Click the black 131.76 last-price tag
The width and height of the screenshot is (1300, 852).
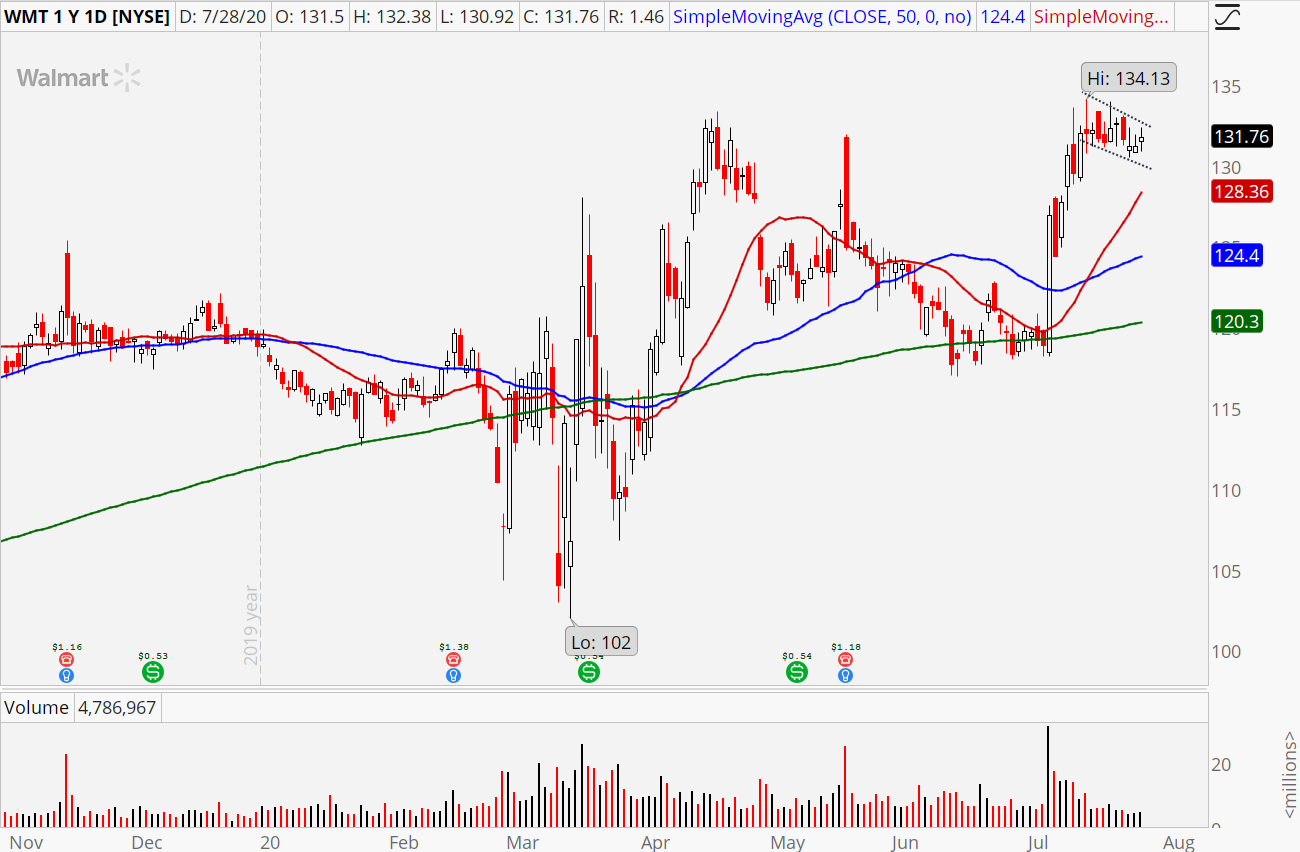coord(1241,137)
